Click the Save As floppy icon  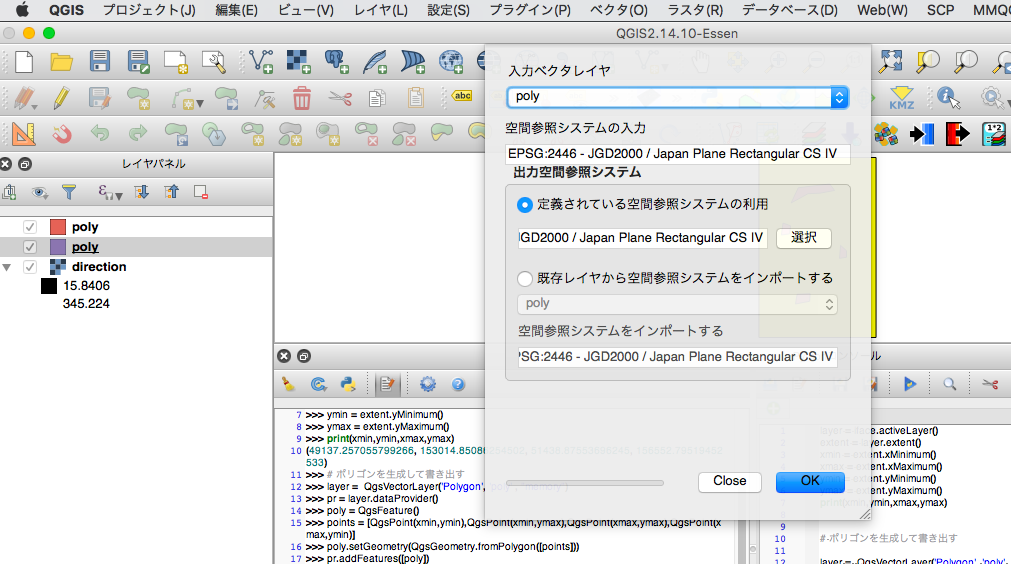pyautogui.click(x=138, y=61)
